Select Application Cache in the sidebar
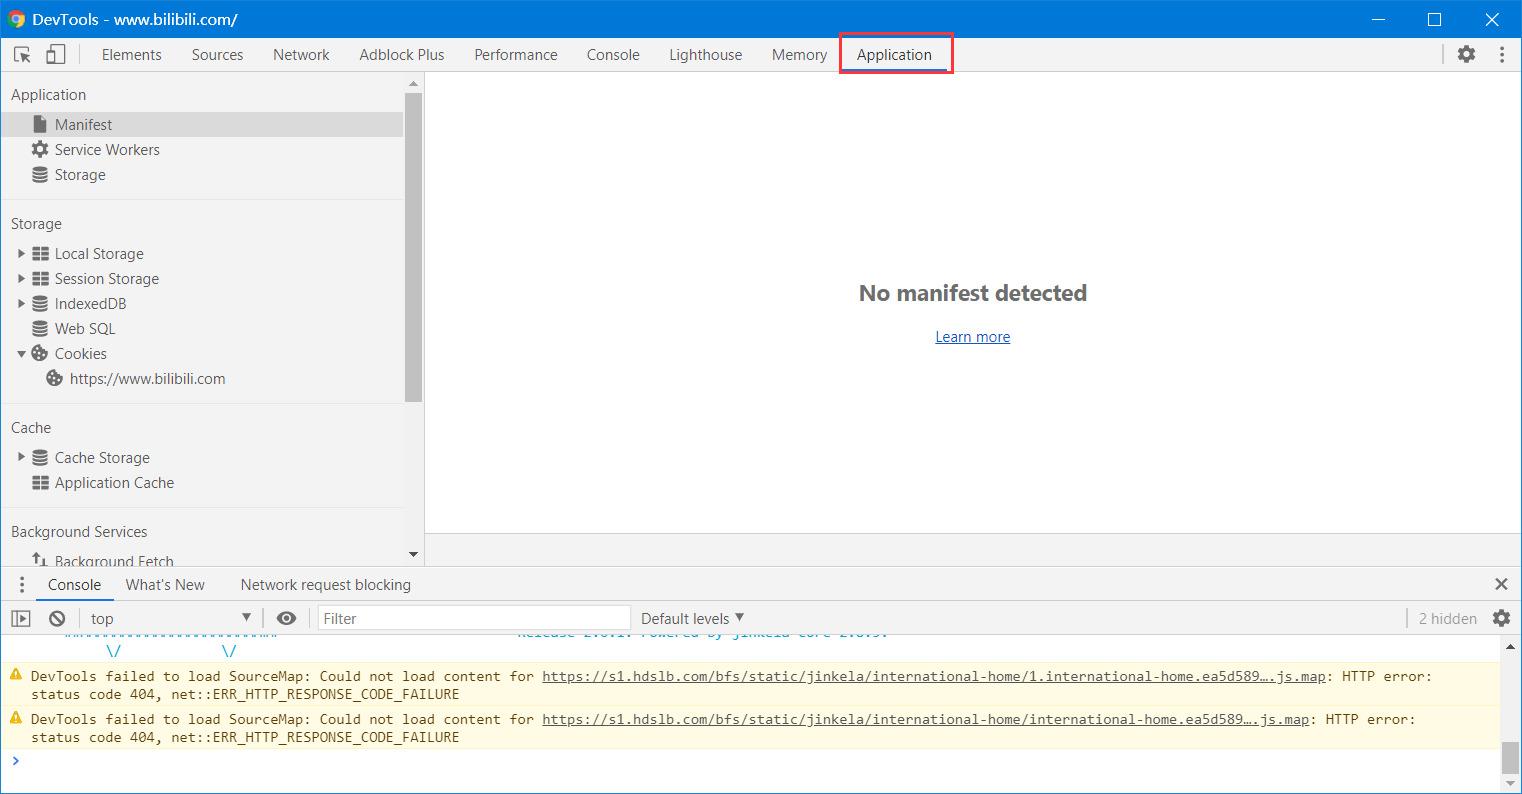This screenshot has height=794, width=1522. [202, 482]
